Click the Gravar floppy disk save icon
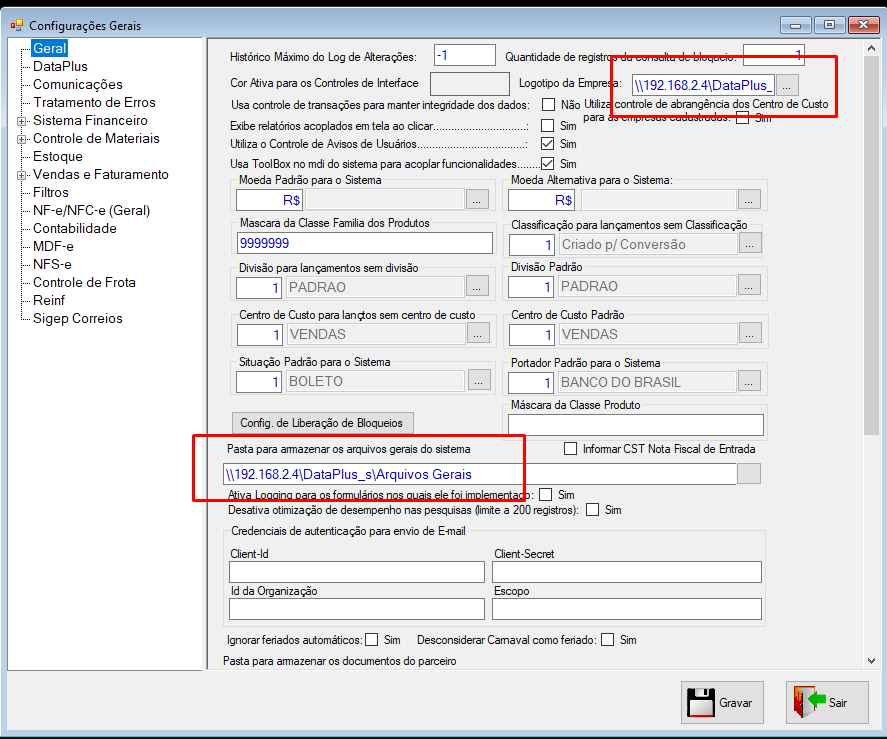The height and width of the screenshot is (739, 887). pos(700,703)
